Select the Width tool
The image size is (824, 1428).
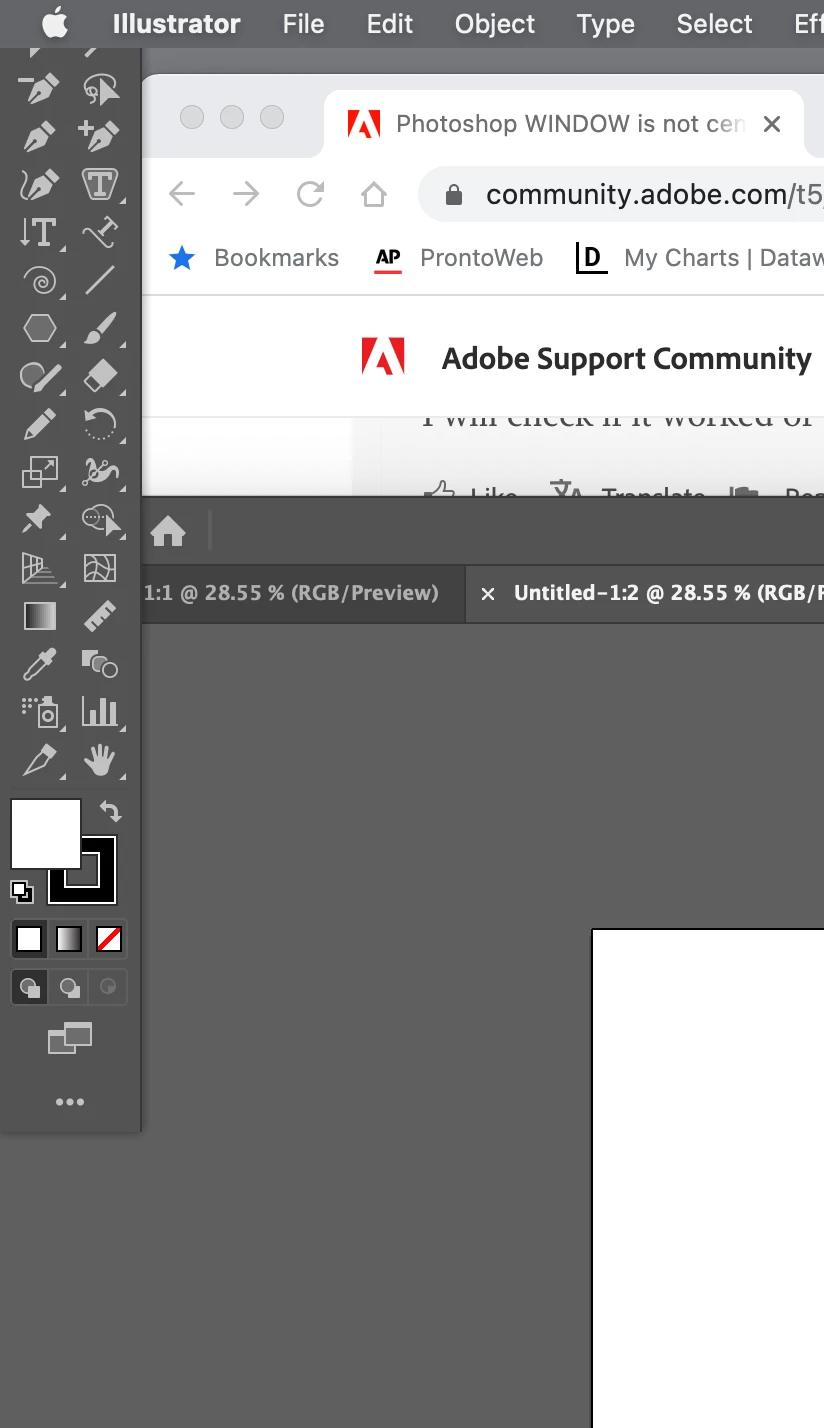click(x=99, y=471)
